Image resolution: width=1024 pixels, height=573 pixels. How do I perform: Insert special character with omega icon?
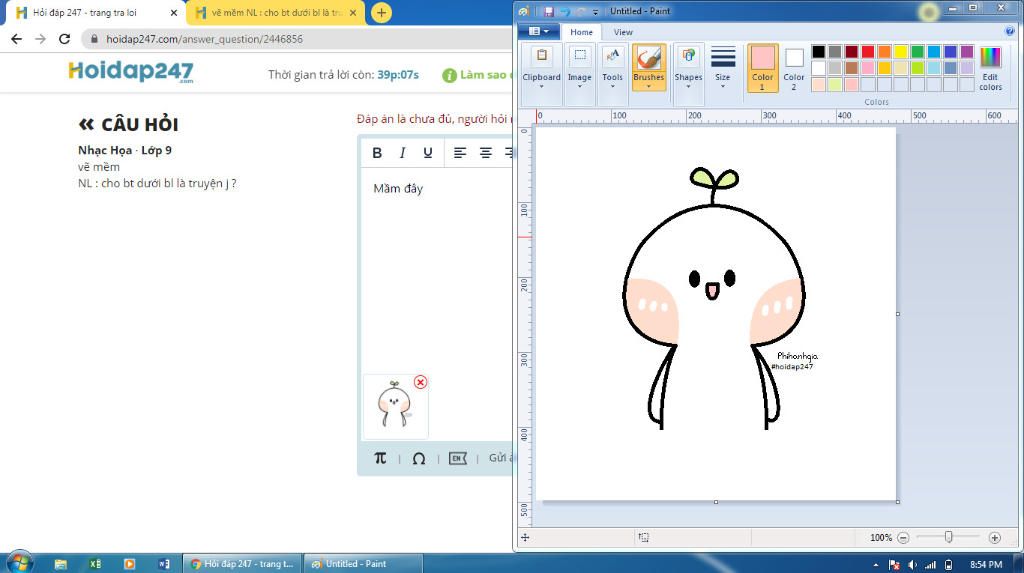coord(419,459)
